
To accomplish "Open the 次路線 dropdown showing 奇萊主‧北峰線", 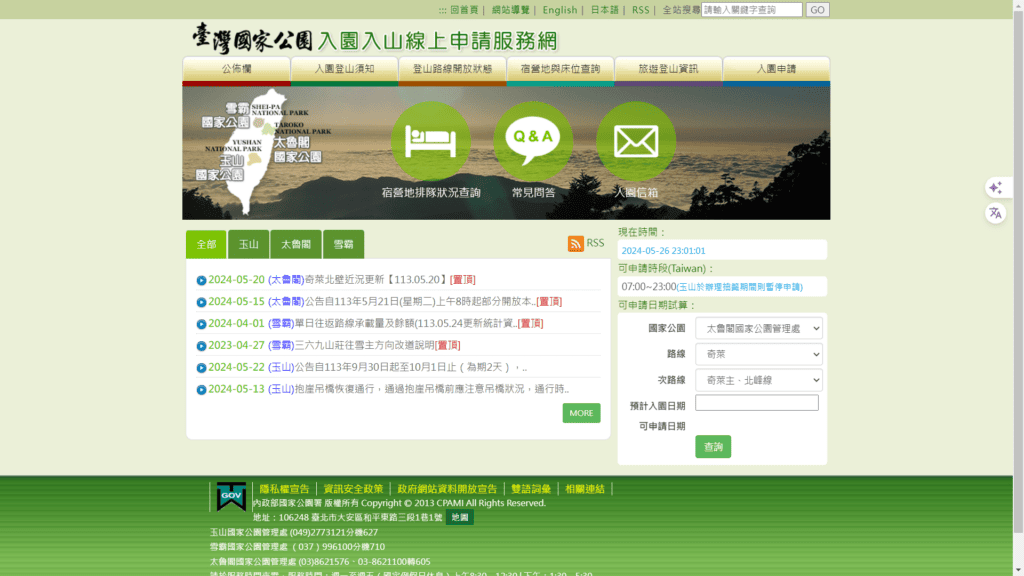I will (x=758, y=380).
